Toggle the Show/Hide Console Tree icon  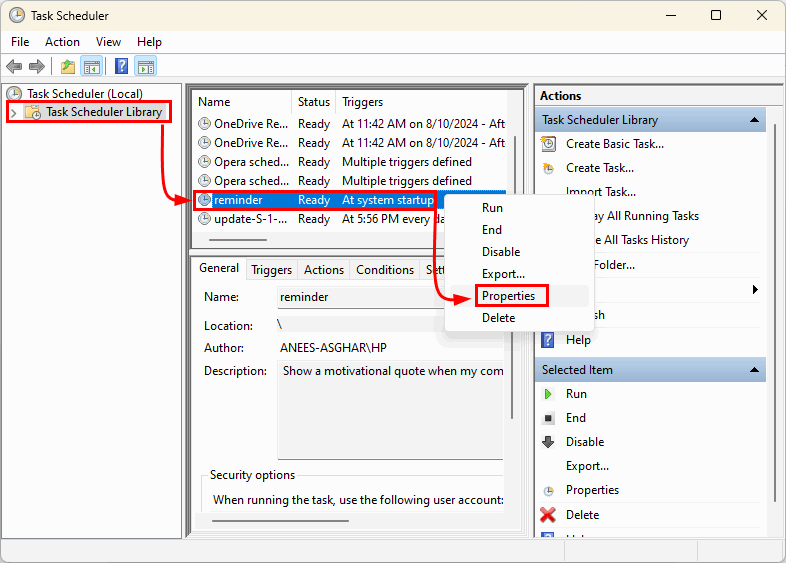pos(92,67)
